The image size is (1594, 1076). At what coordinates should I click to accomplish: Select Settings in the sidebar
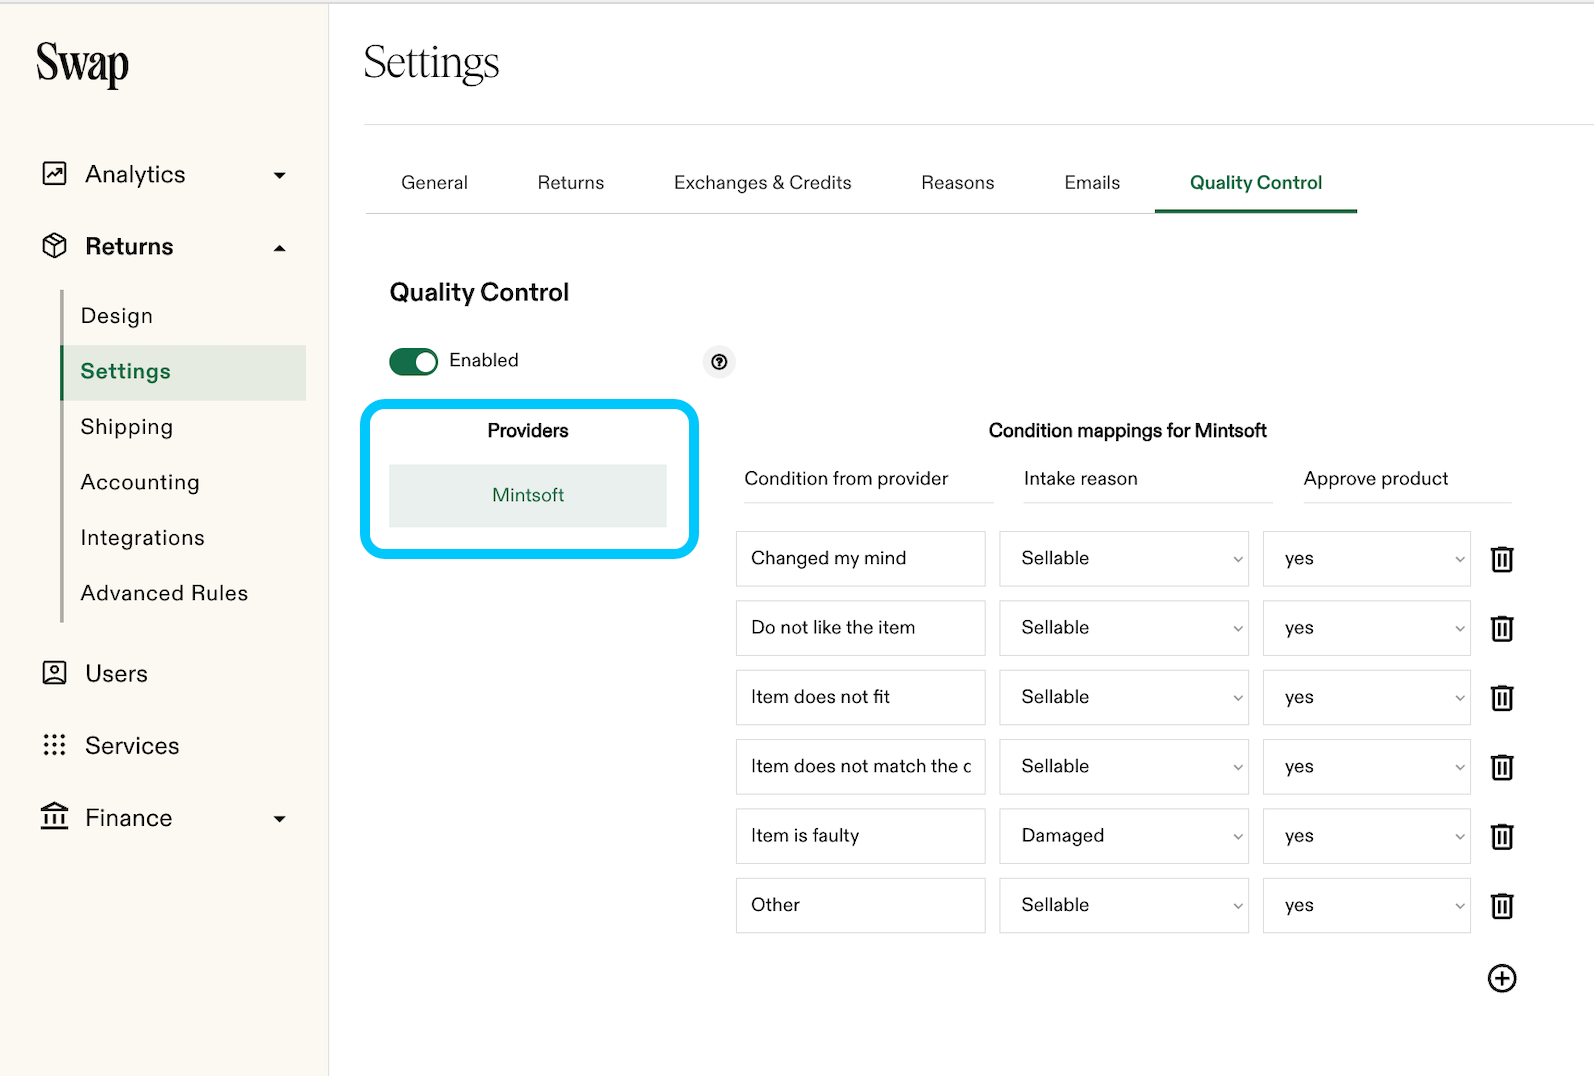pyautogui.click(x=184, y=372)
